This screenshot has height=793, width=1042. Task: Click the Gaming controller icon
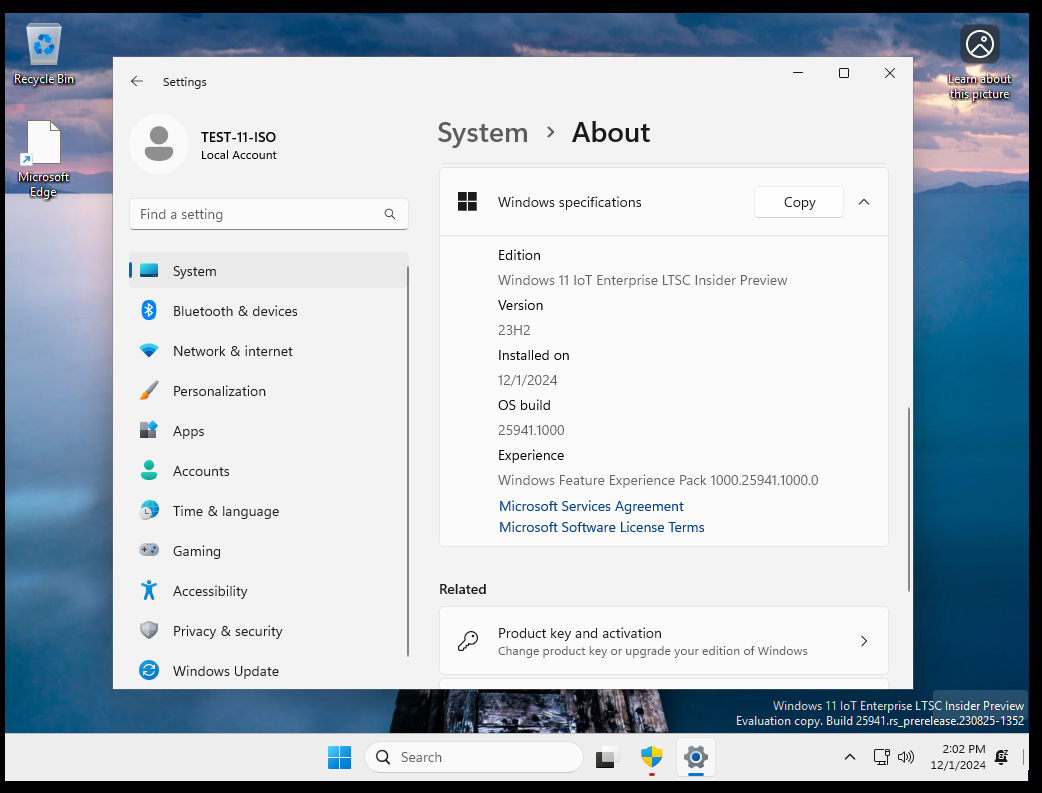click(x=149, y=550)
